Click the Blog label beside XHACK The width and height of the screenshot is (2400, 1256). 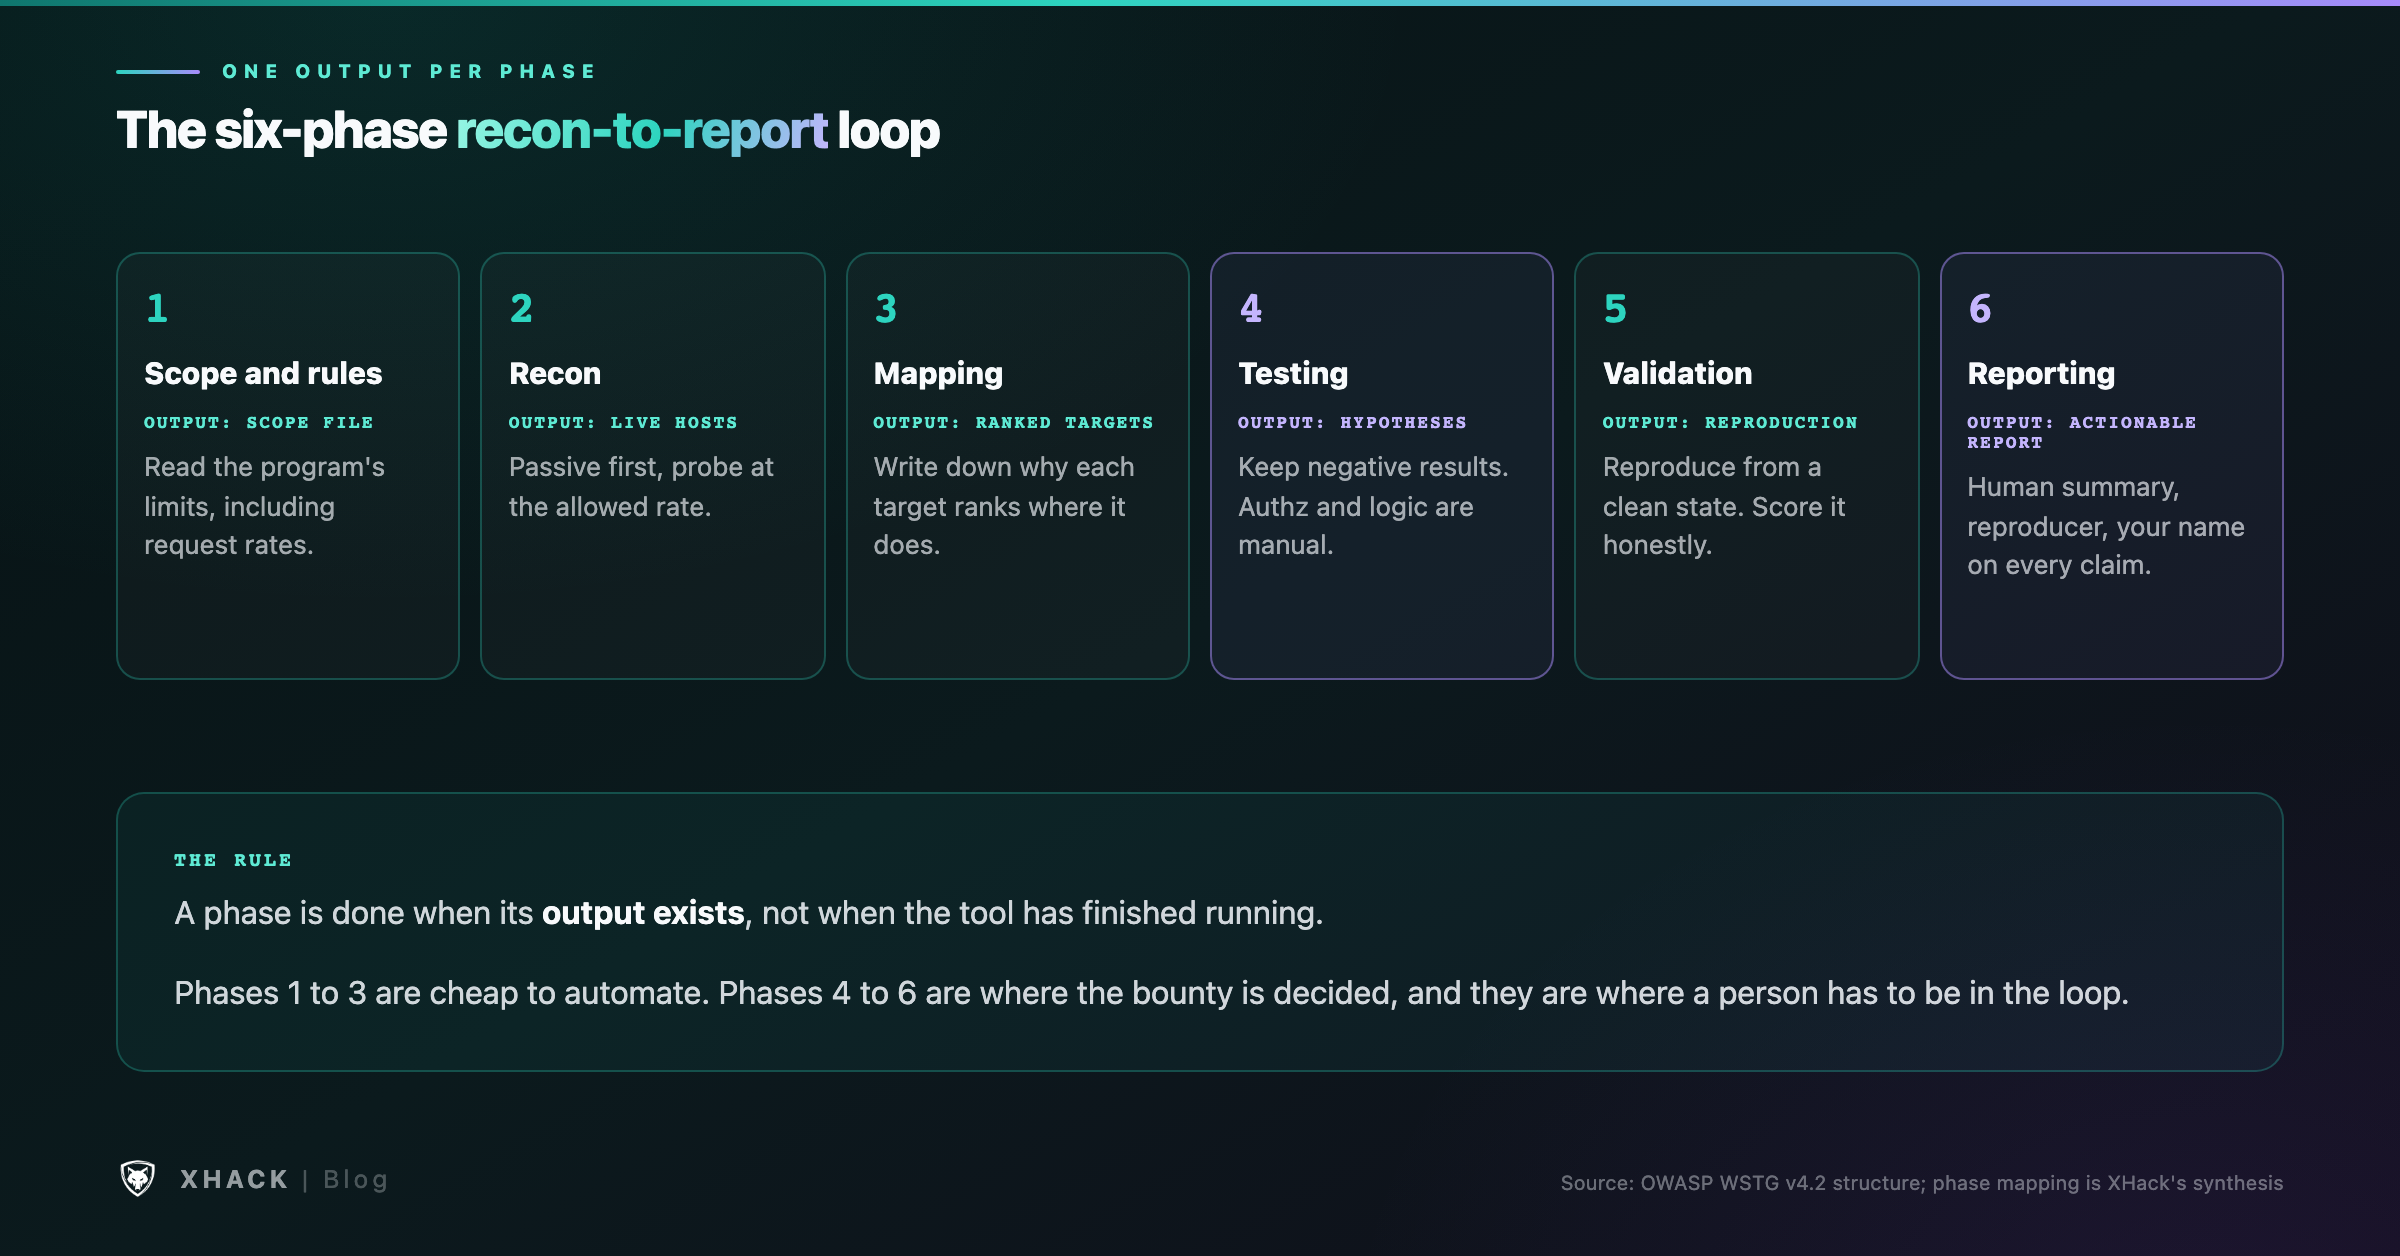[355, 1180]
